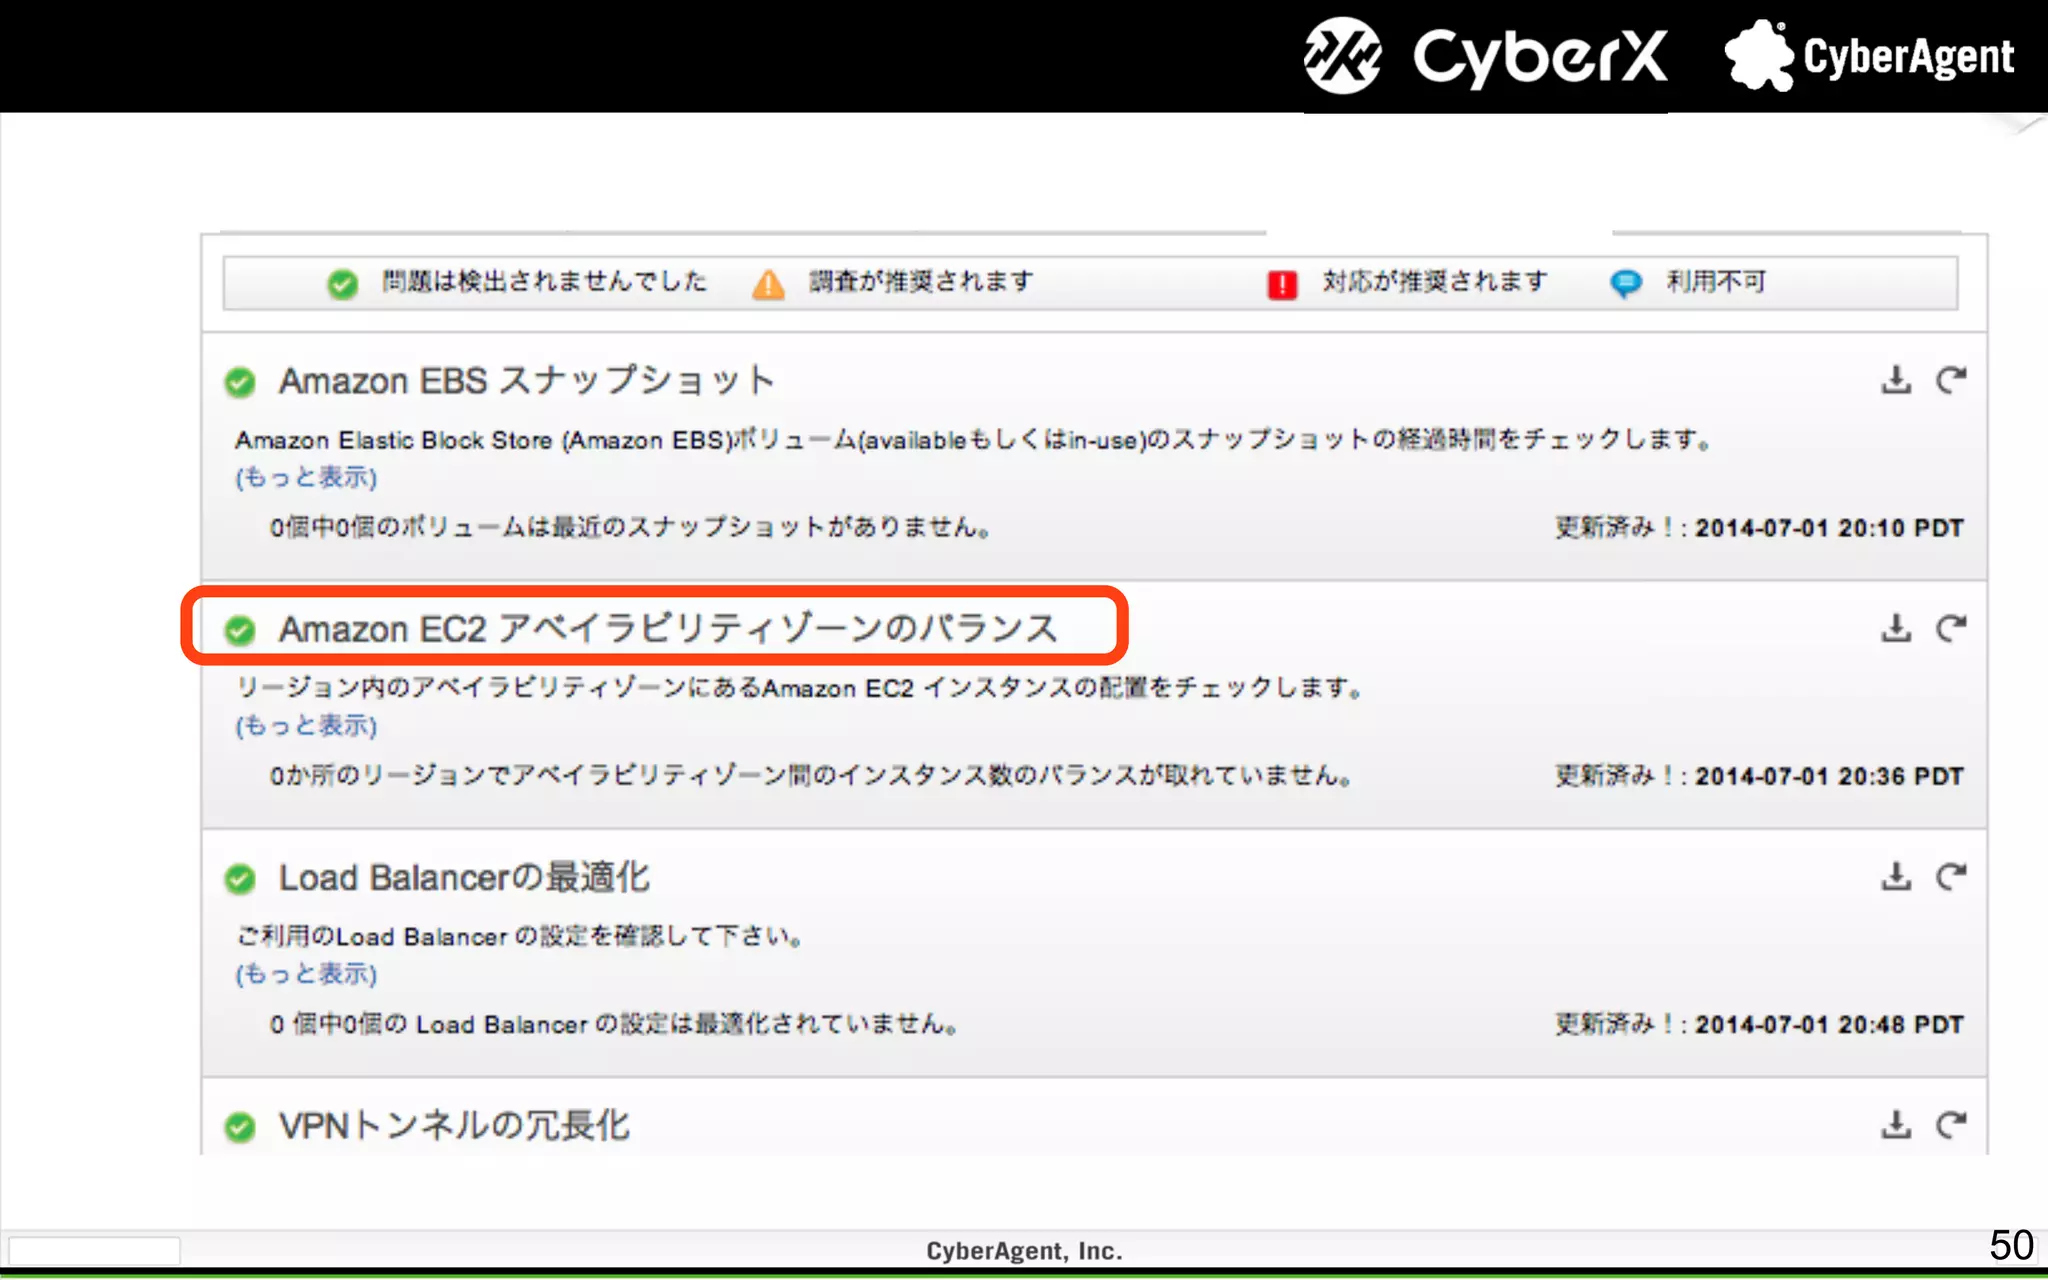Download the EC2 availability zone balance results
This screenshot has height=1280, width=2048.
point(1895,628)
